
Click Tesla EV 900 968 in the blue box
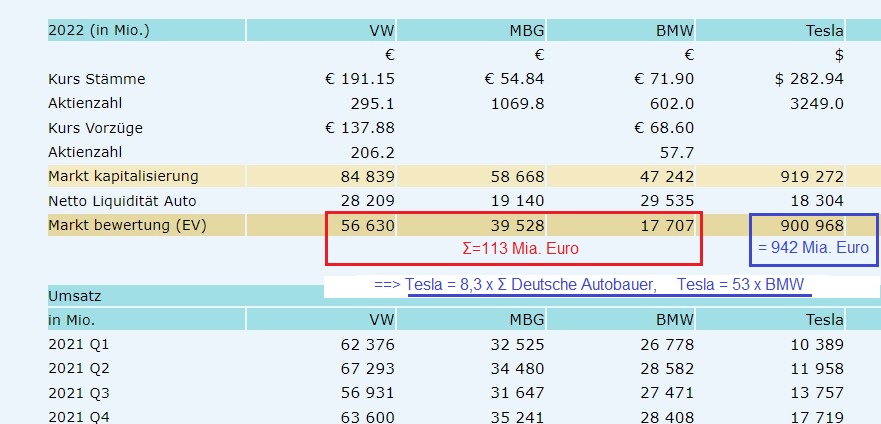(803, 226)
